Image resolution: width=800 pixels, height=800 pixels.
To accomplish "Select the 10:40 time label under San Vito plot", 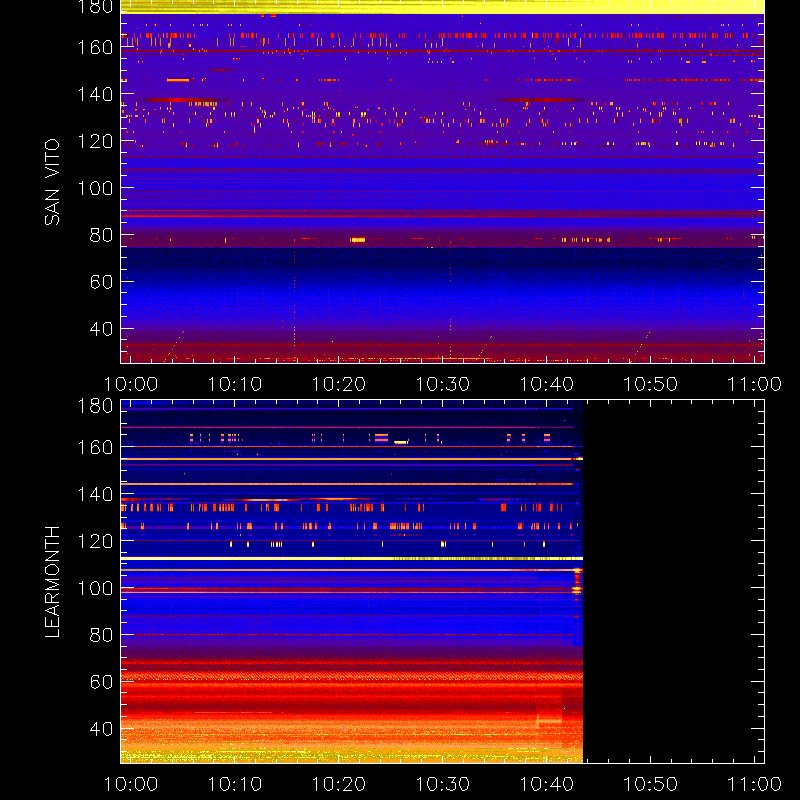I will (x=546, y=384).
